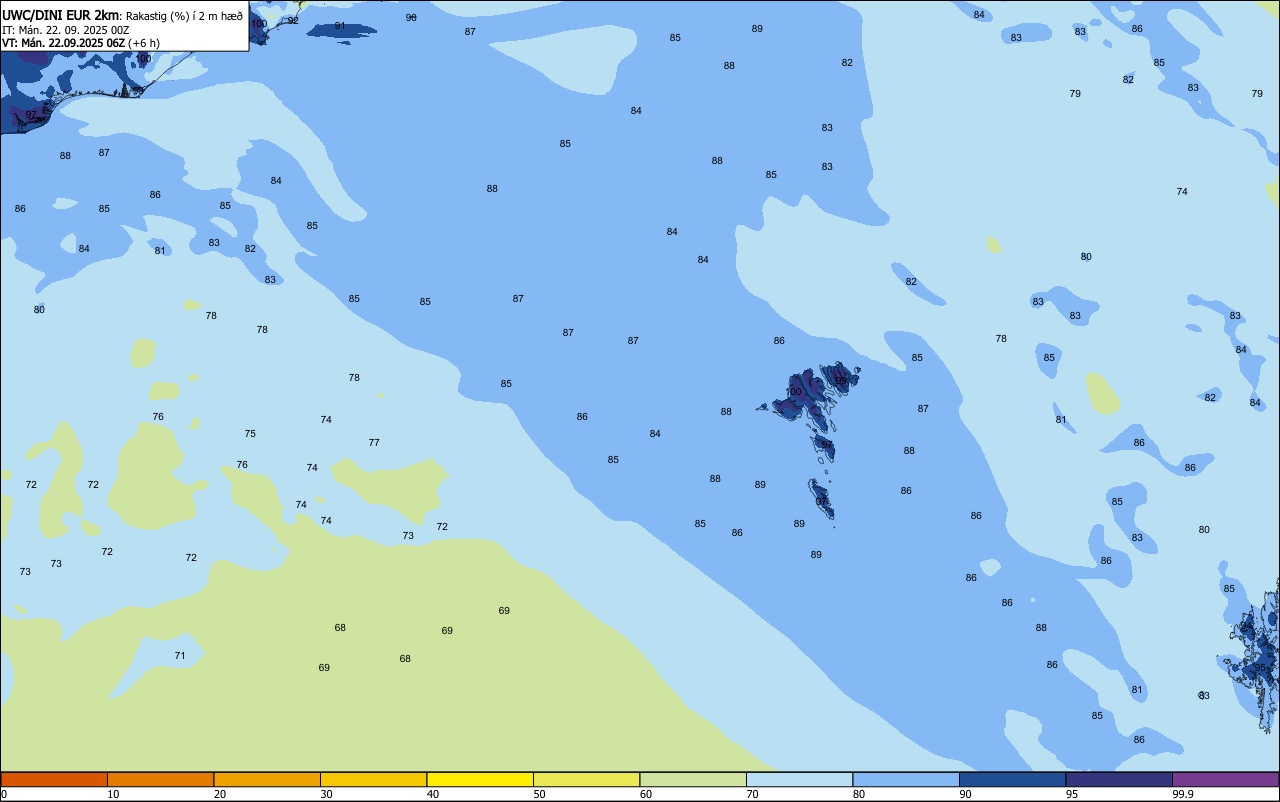Click the '92' humidity value near top
The height and width of the screenshot is (802, 1280).
coord(293,20)
